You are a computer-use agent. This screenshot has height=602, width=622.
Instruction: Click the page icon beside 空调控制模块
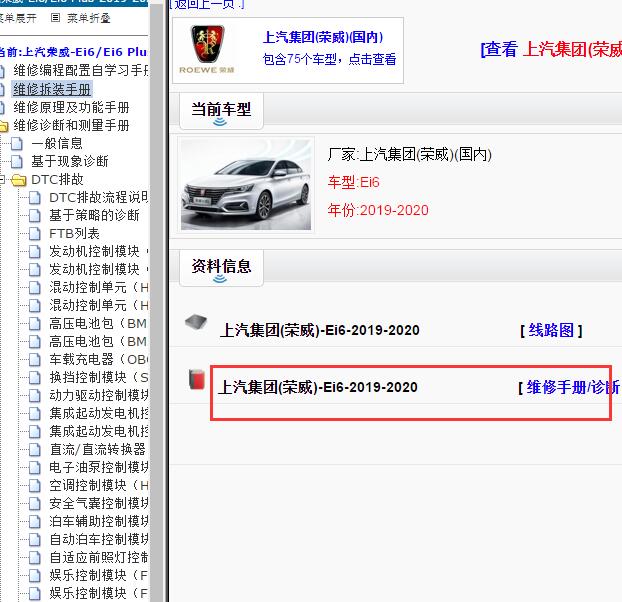click(35, 486)
